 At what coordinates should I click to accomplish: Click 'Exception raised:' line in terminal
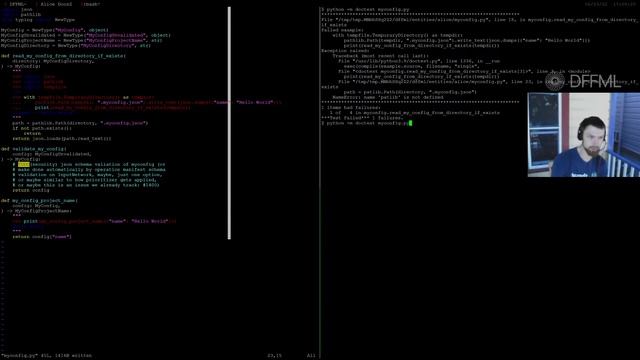tap(345, 51)
